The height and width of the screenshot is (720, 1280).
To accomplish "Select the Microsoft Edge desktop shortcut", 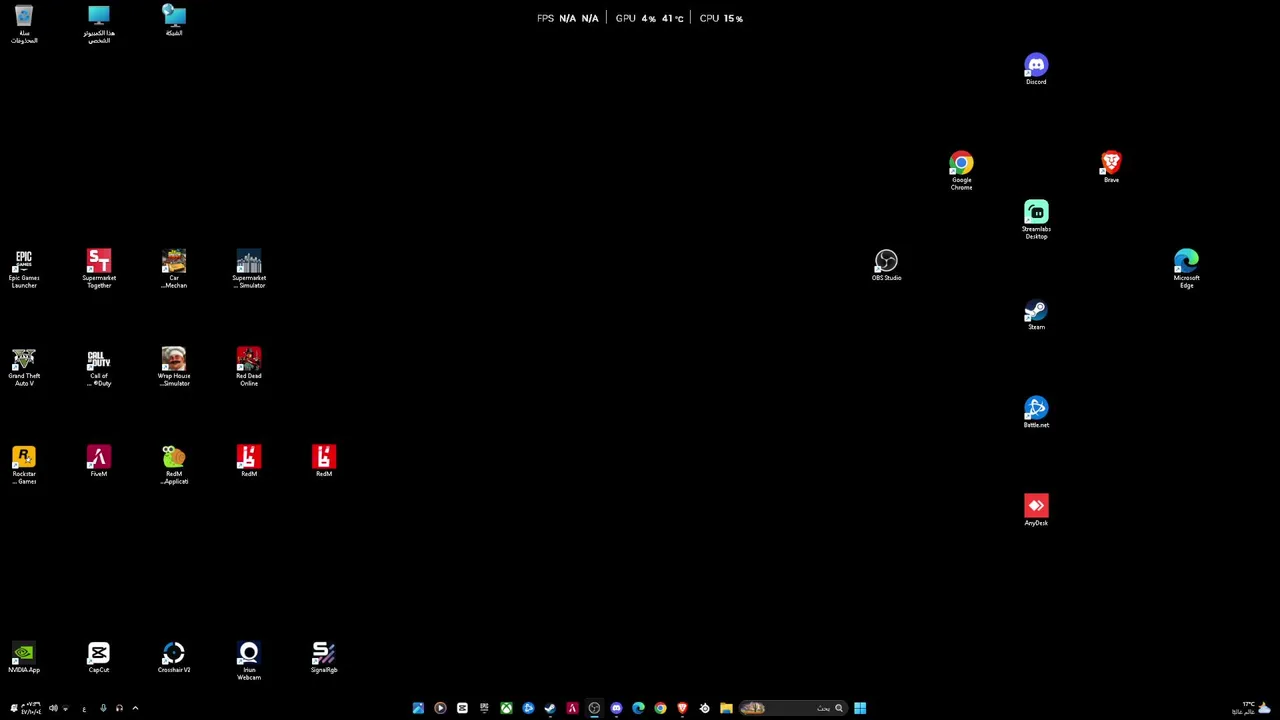I will pos(1186,269).
